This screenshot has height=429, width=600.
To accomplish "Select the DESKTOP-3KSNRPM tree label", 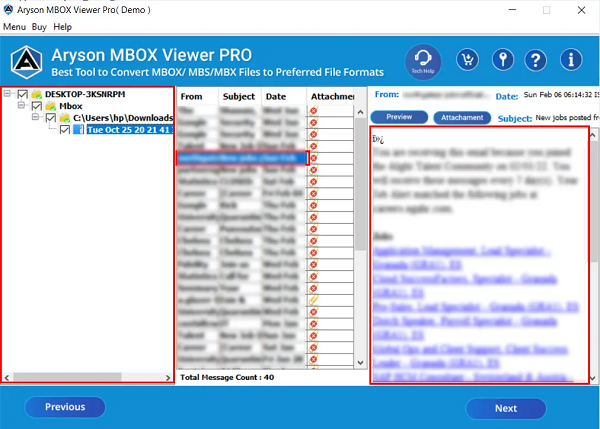I will (85, 94).
